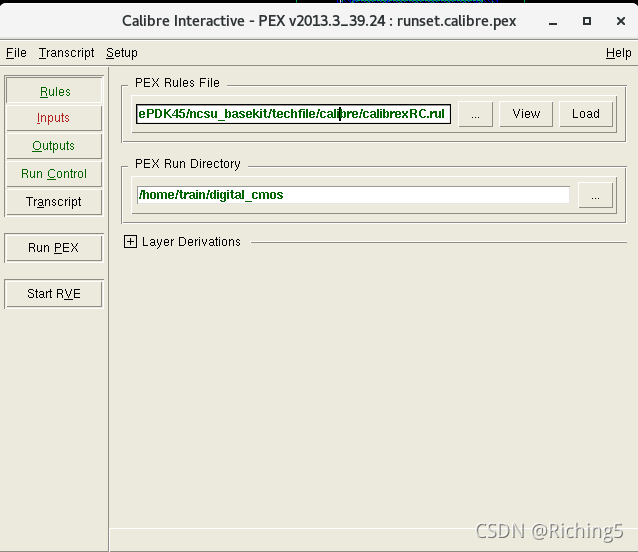
Task: Open the Setup menu
Action: click(122, 53)
